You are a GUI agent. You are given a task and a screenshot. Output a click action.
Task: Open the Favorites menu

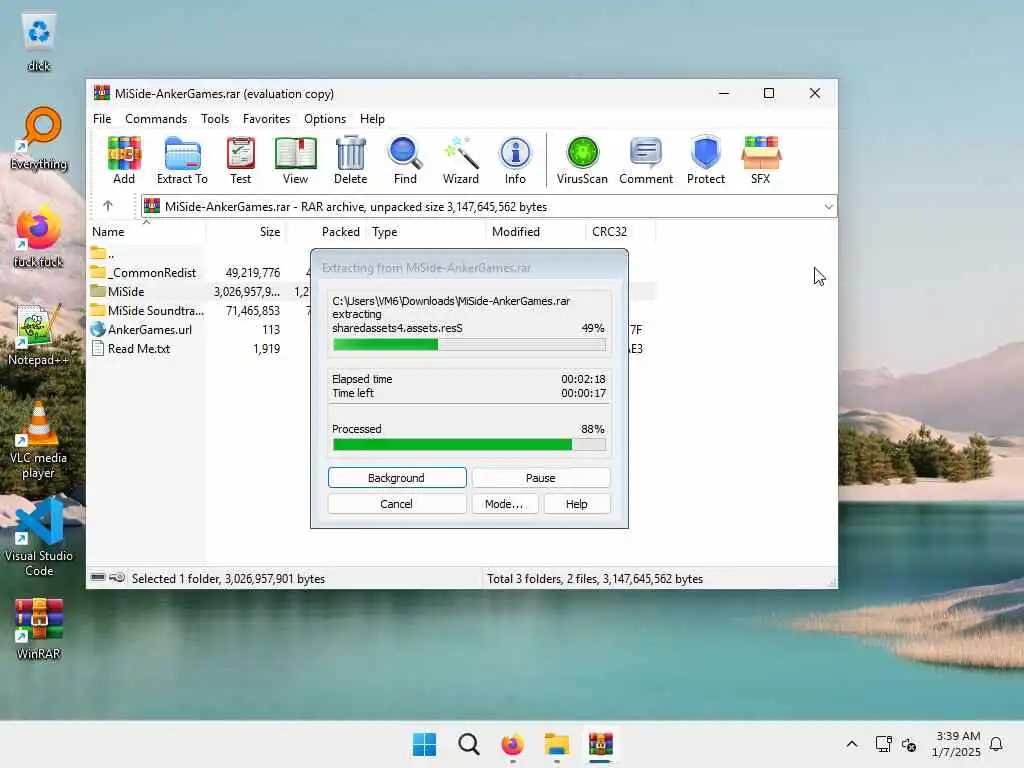click(x=266, y=119)
